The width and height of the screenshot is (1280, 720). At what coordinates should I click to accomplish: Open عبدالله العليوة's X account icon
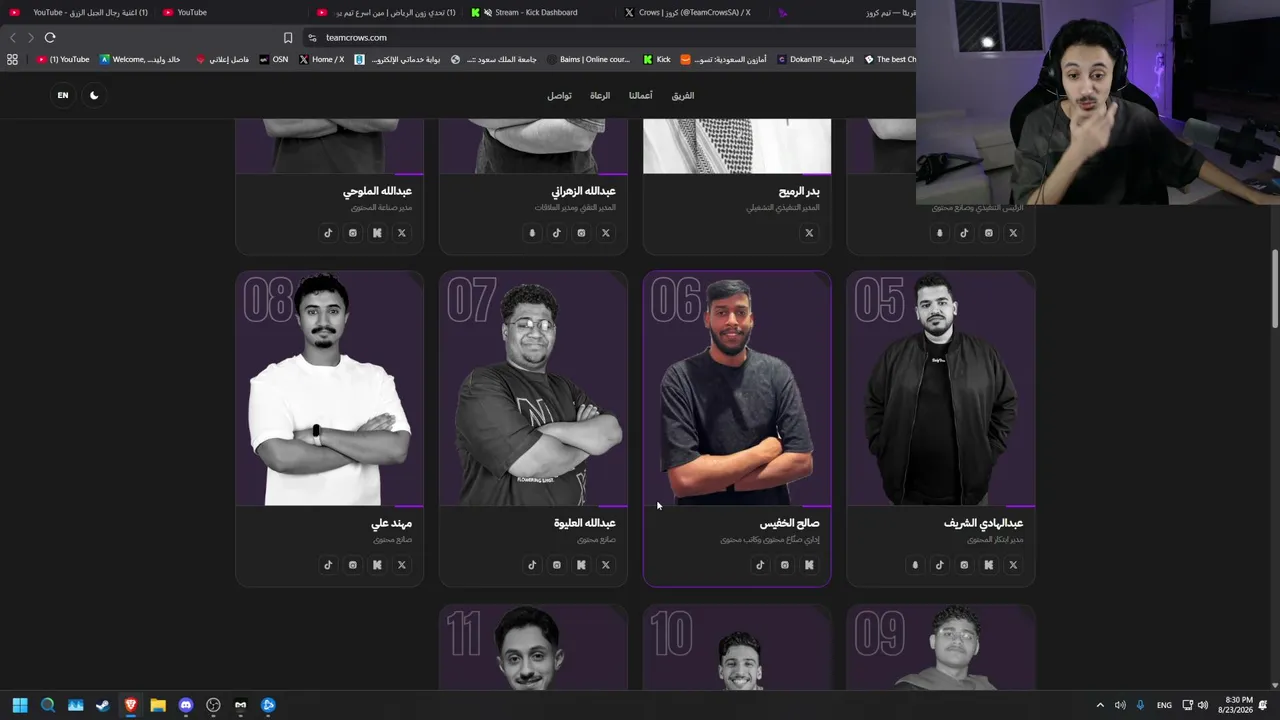[x=605, y=565]
